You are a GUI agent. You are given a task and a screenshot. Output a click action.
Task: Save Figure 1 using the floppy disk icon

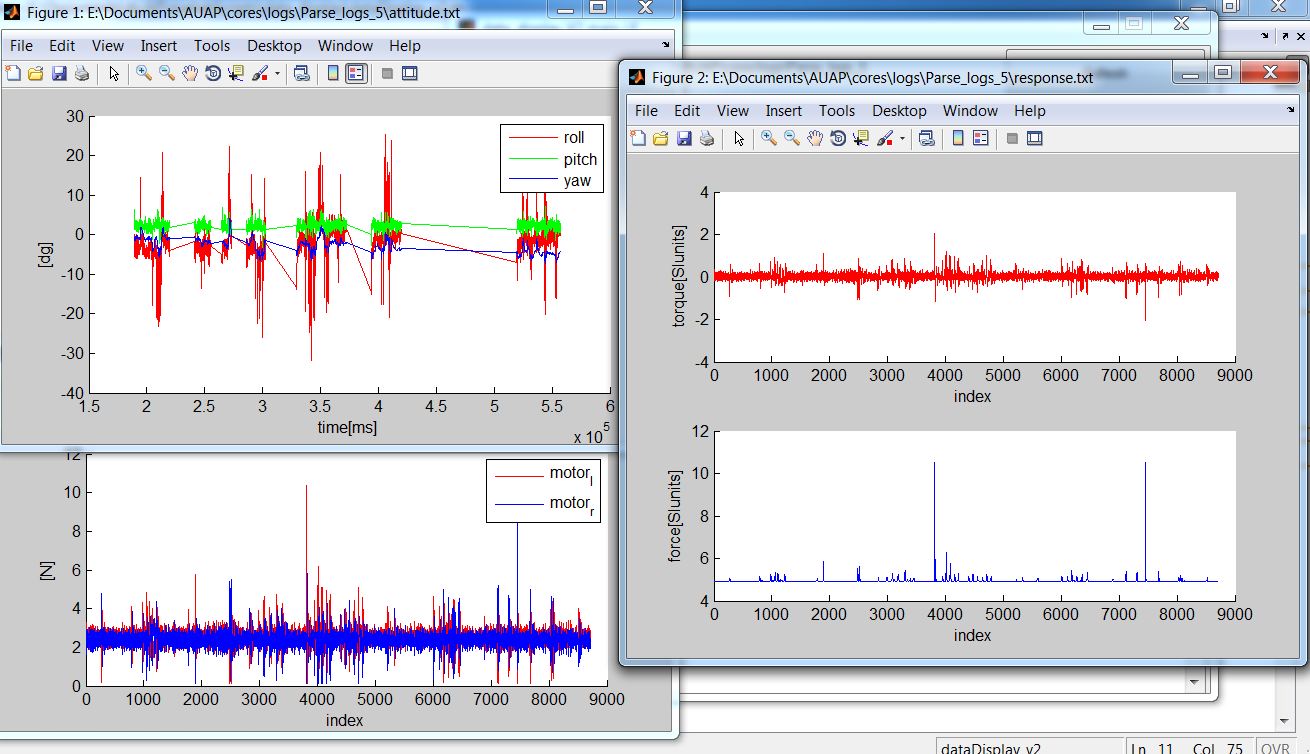[59, 73]
